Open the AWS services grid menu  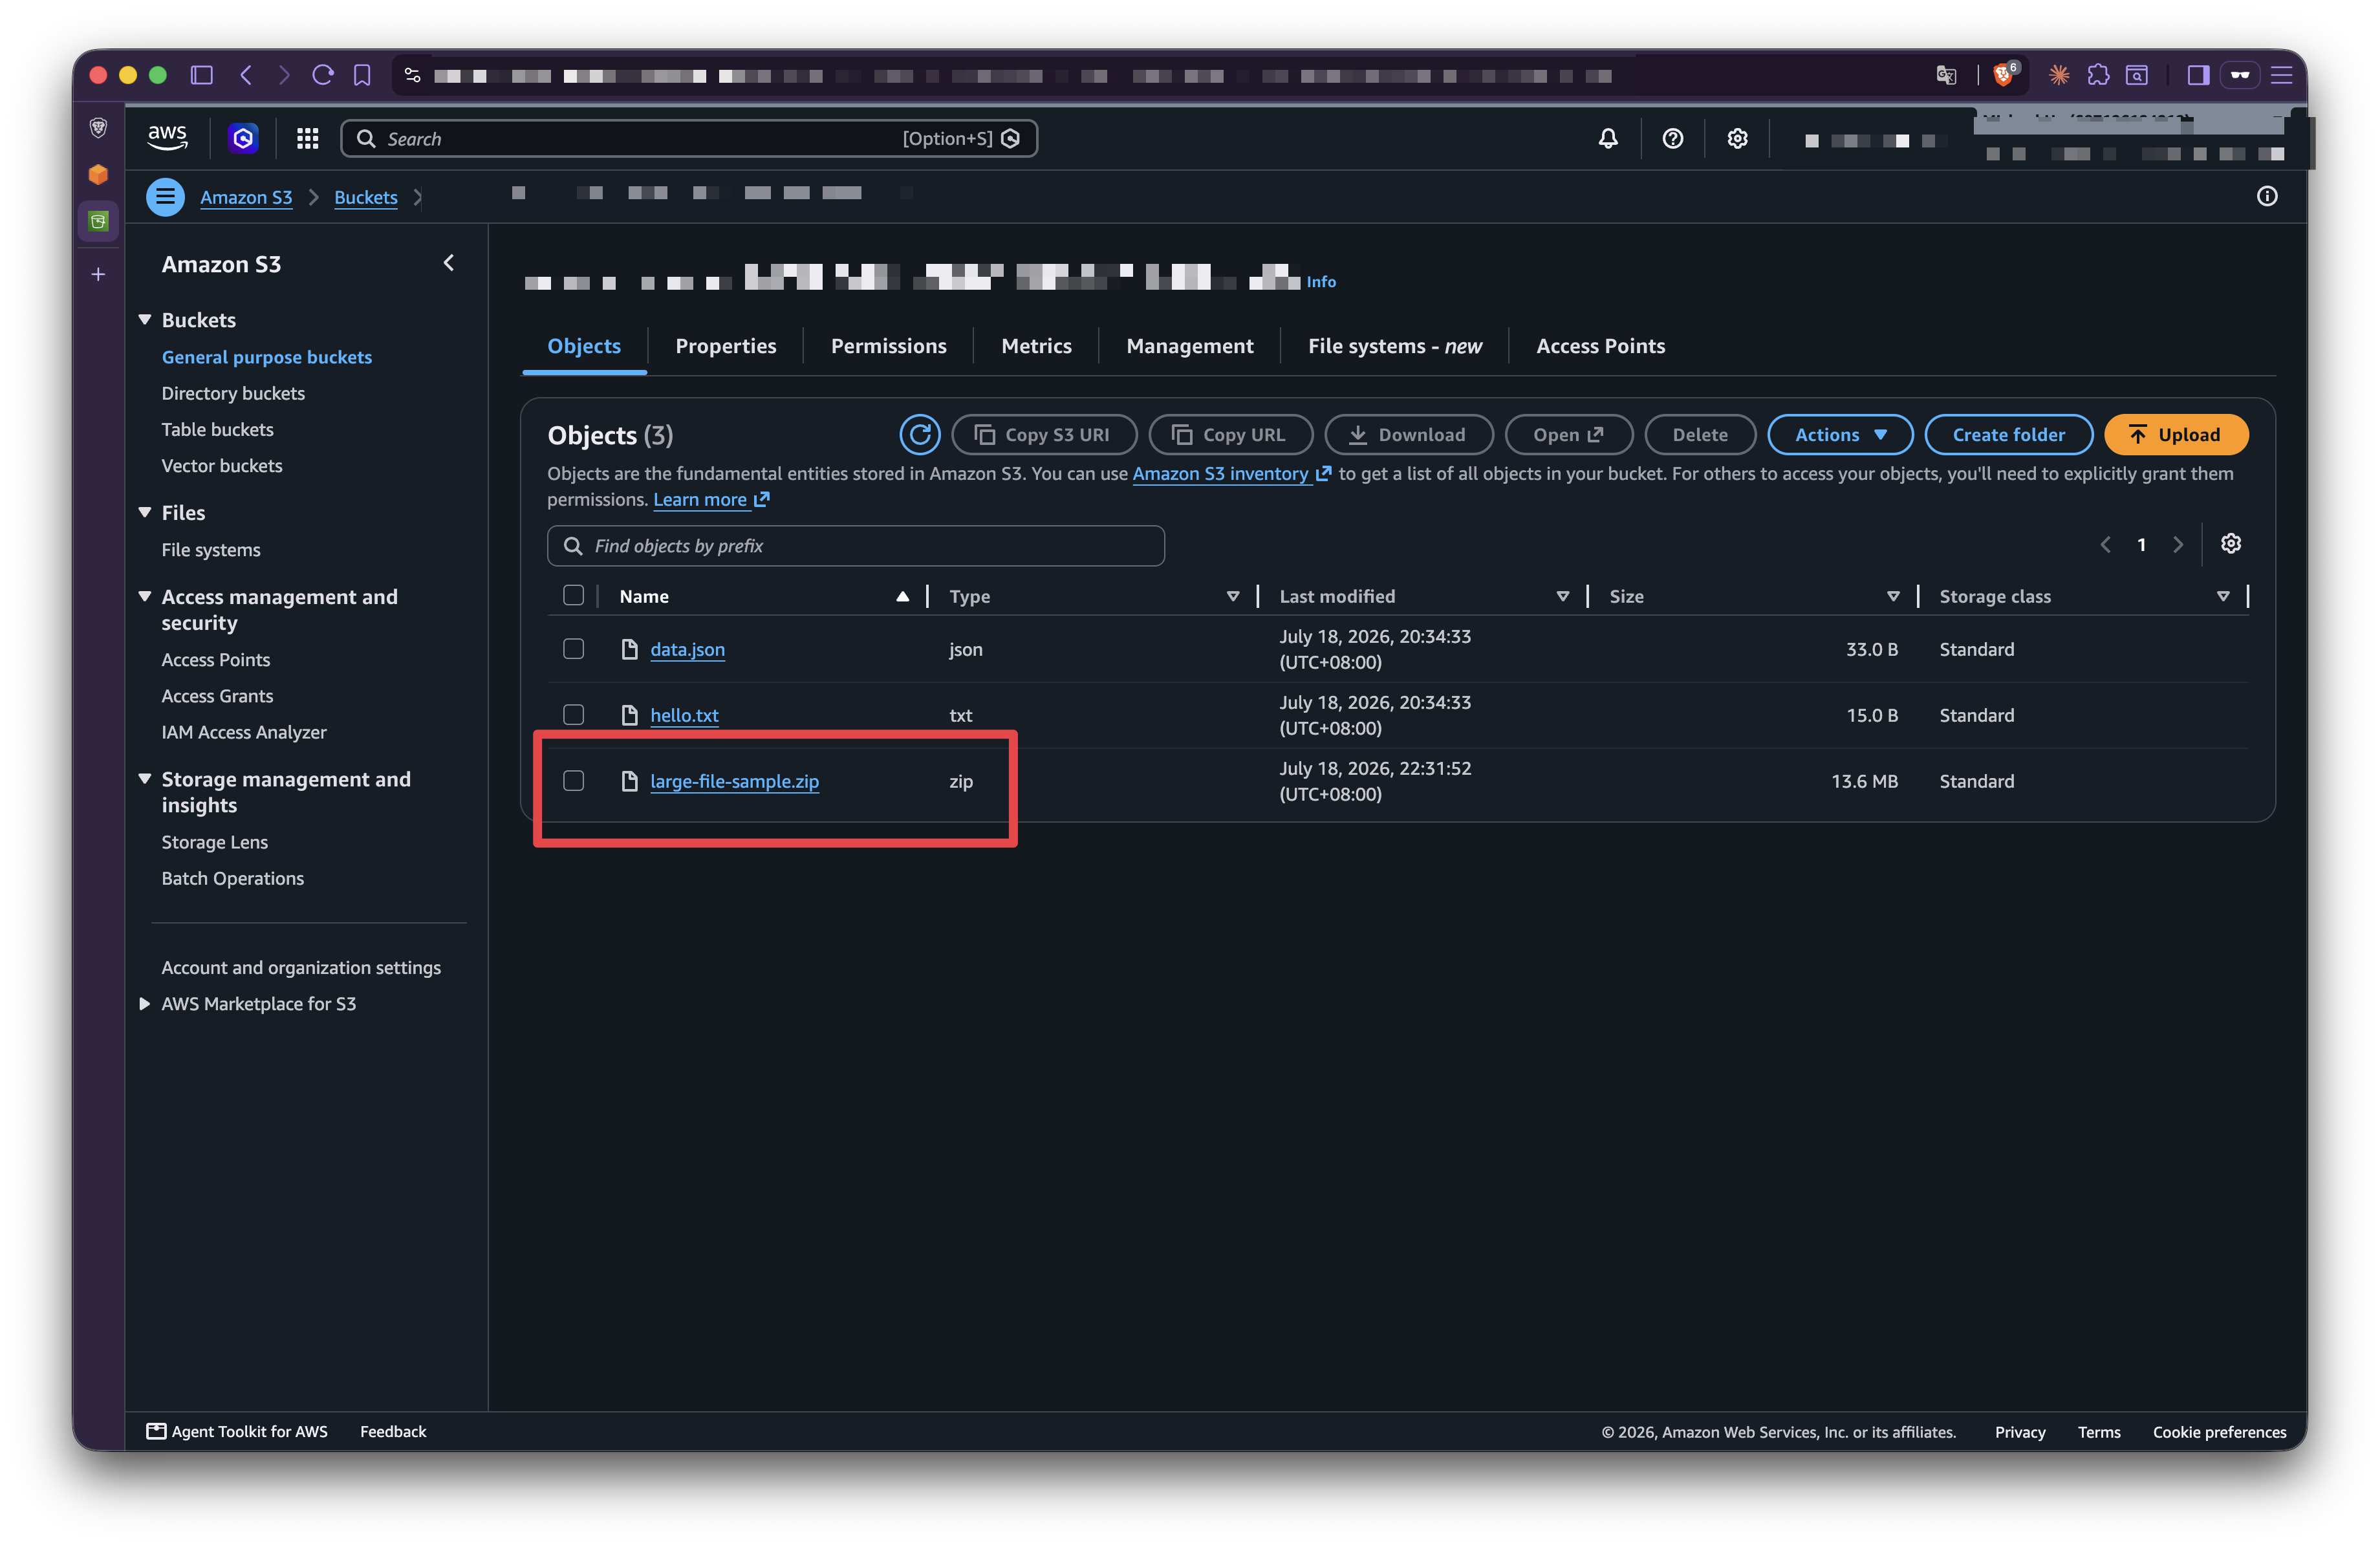point(307,138)
